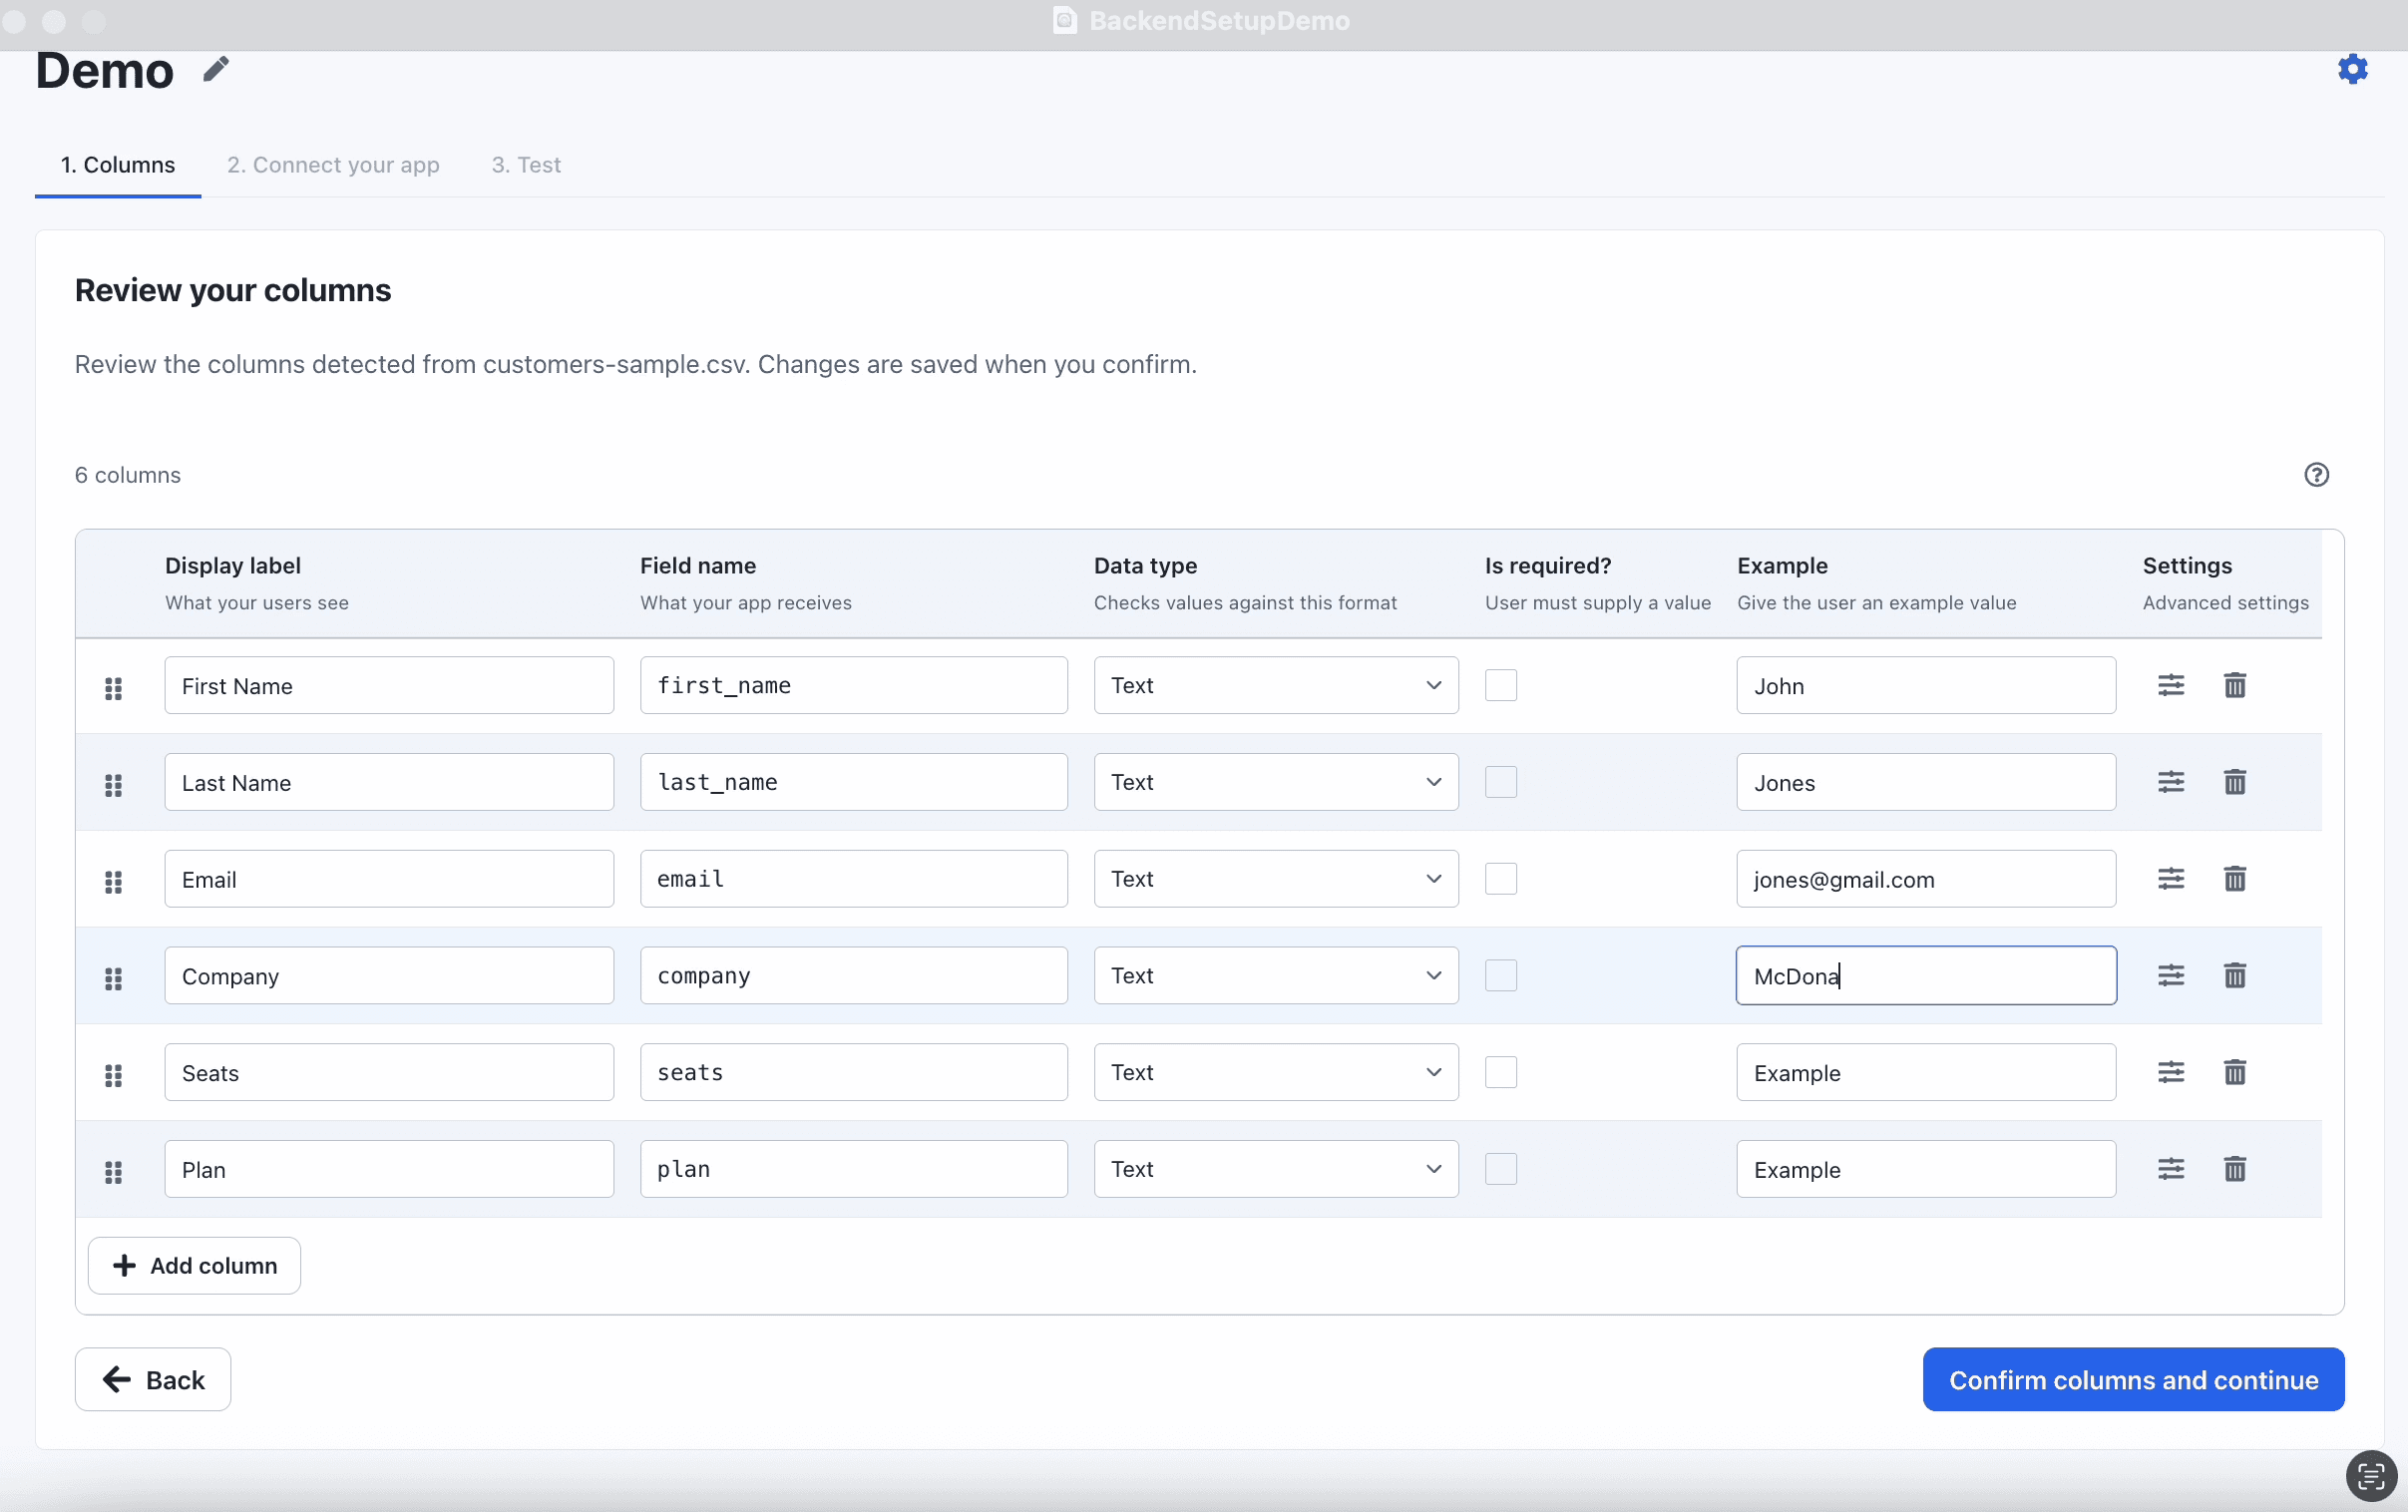Delete the Seats column
The image size is (2408, 1512).
pos(2234,1072)
